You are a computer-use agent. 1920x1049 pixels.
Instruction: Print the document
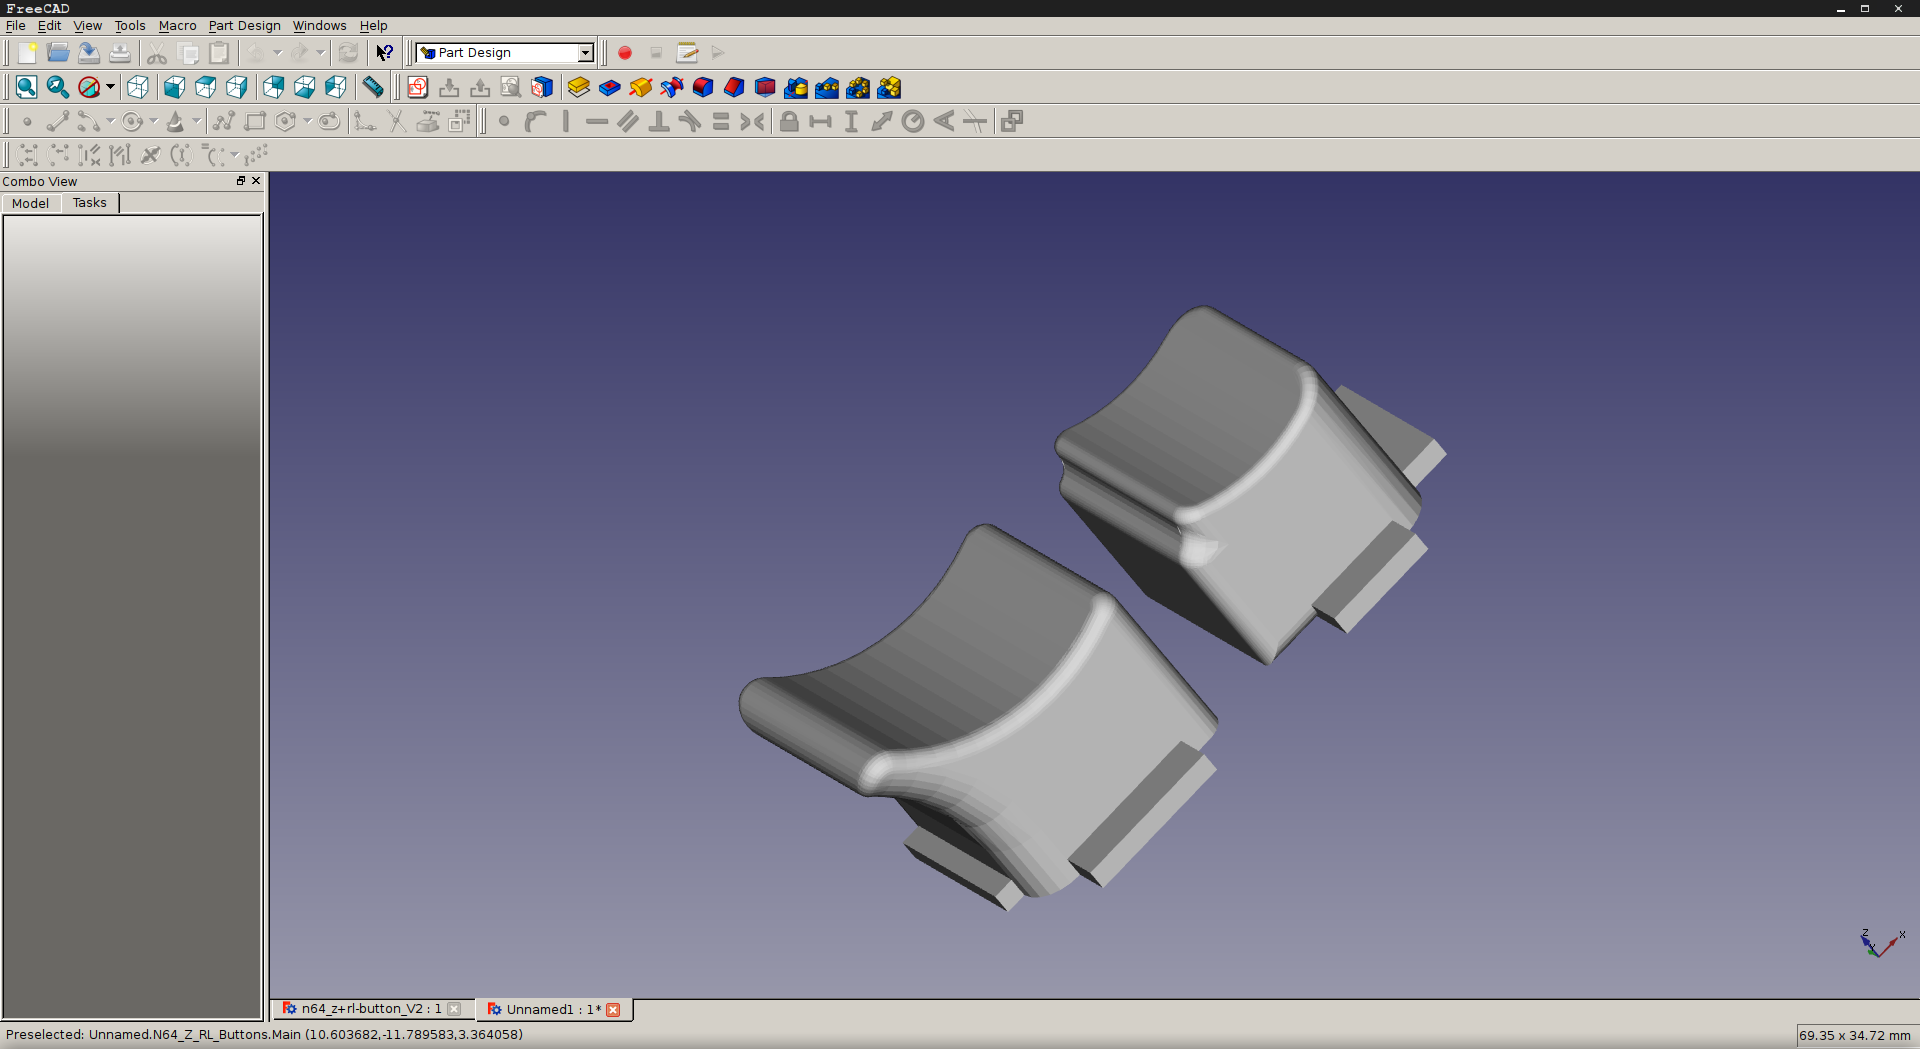(120, 53)
